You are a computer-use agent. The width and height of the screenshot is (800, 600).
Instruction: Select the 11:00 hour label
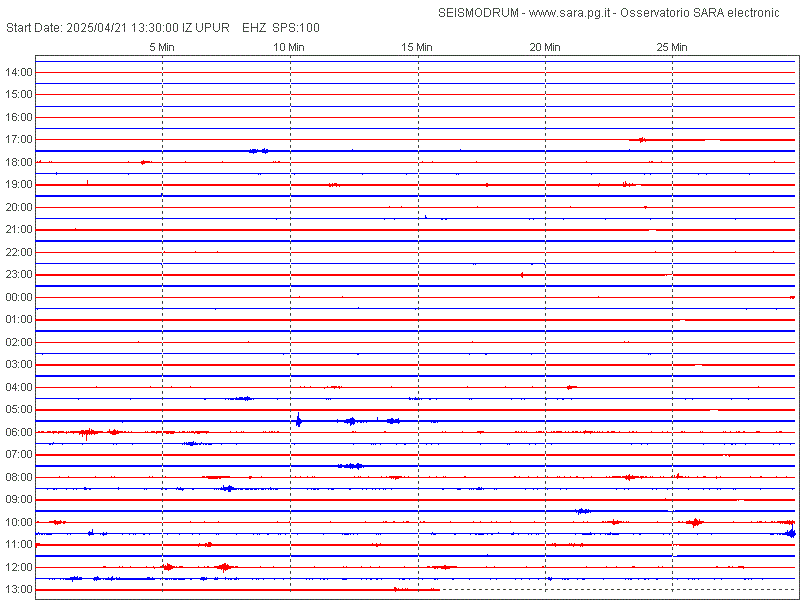19,545
